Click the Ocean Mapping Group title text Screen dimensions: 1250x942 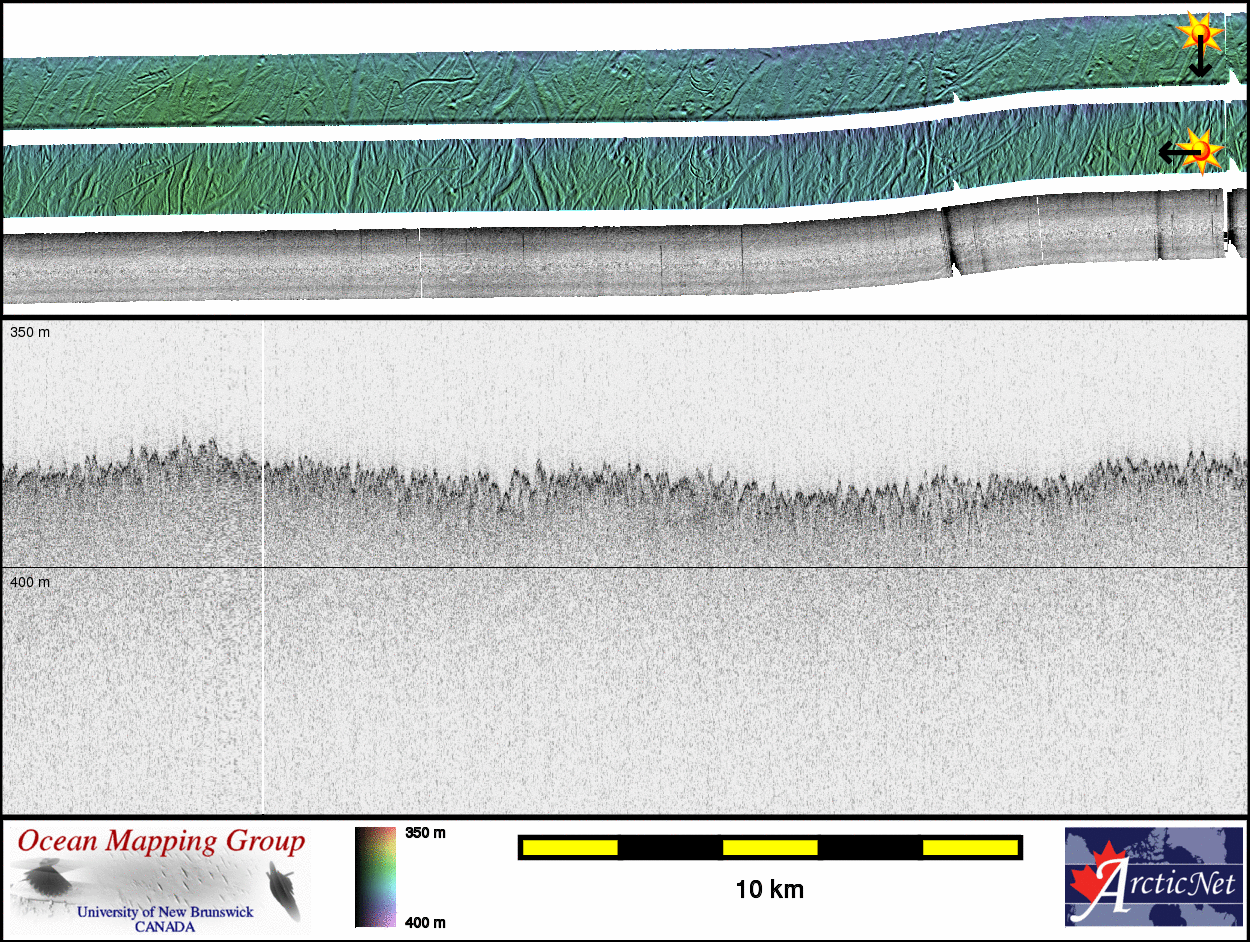tap(161, 842)
